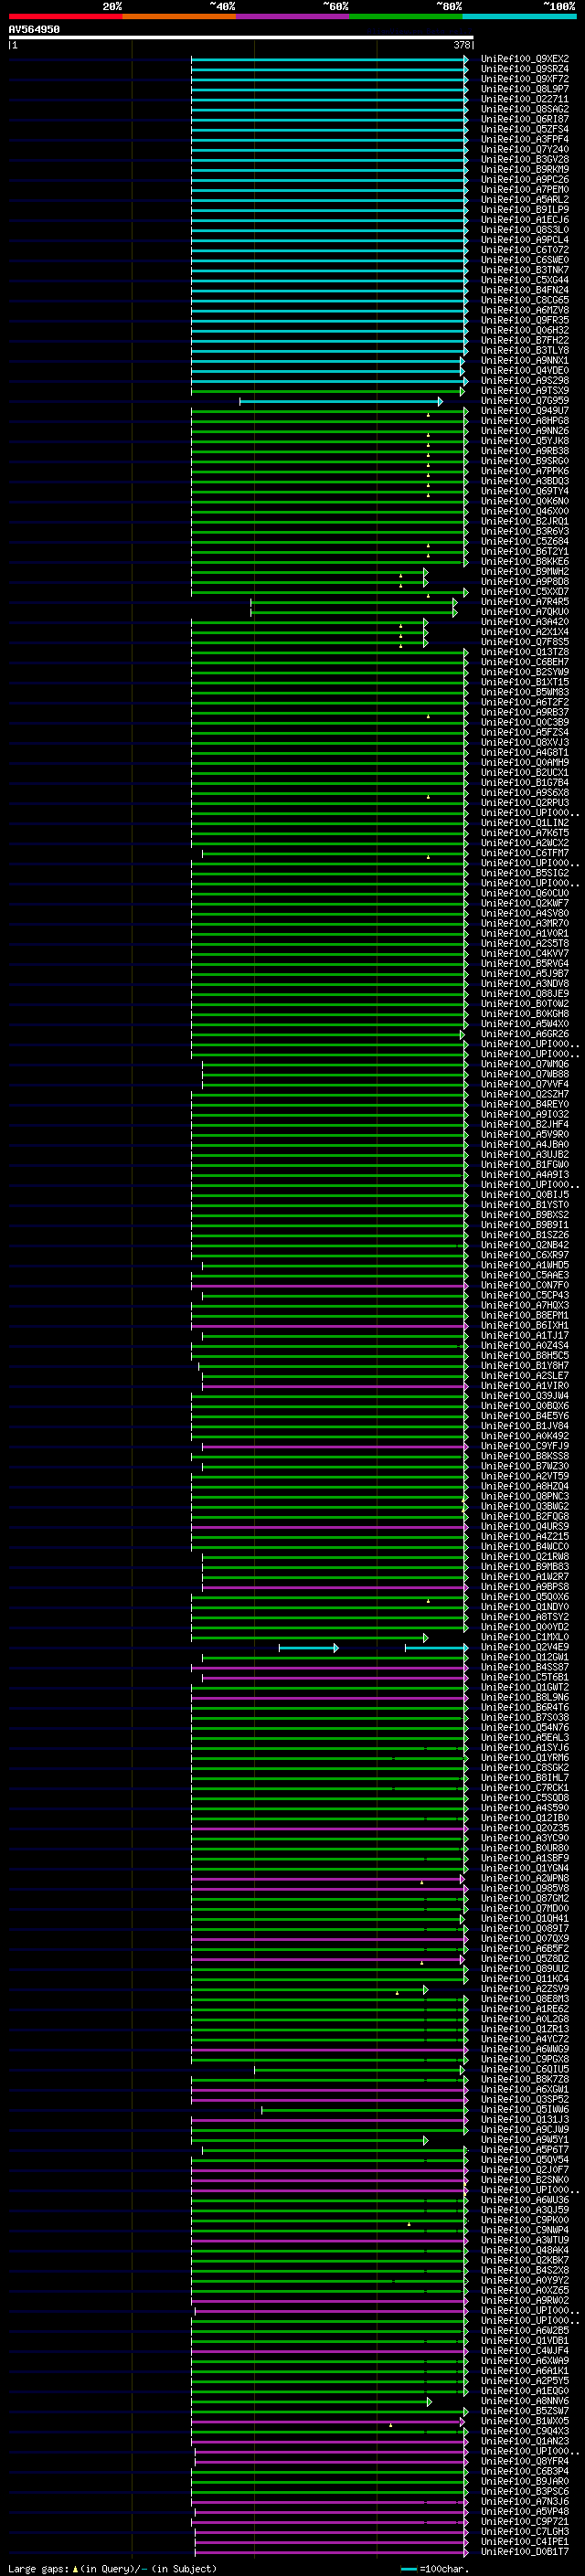Select the UniRef100_B3GV28 label

tap(525, 159)
